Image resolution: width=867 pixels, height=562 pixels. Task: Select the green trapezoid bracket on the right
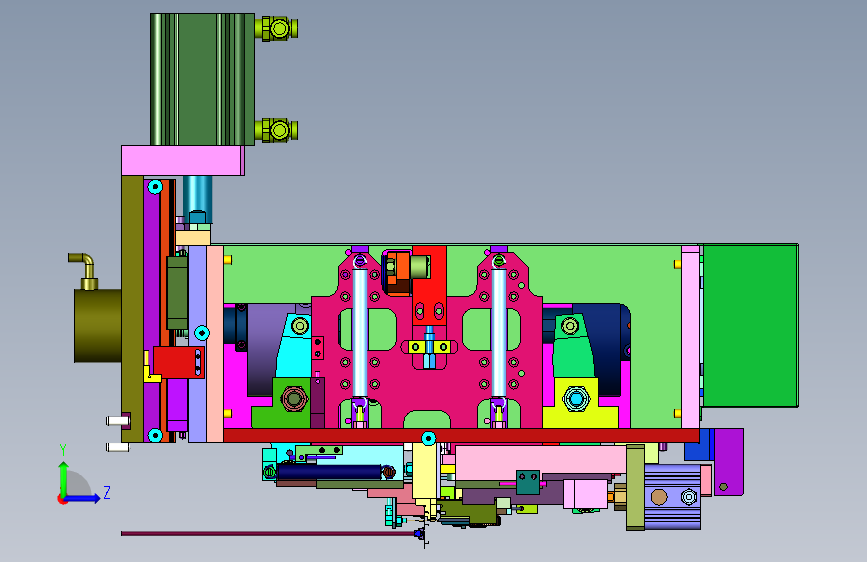click(573, 346)
